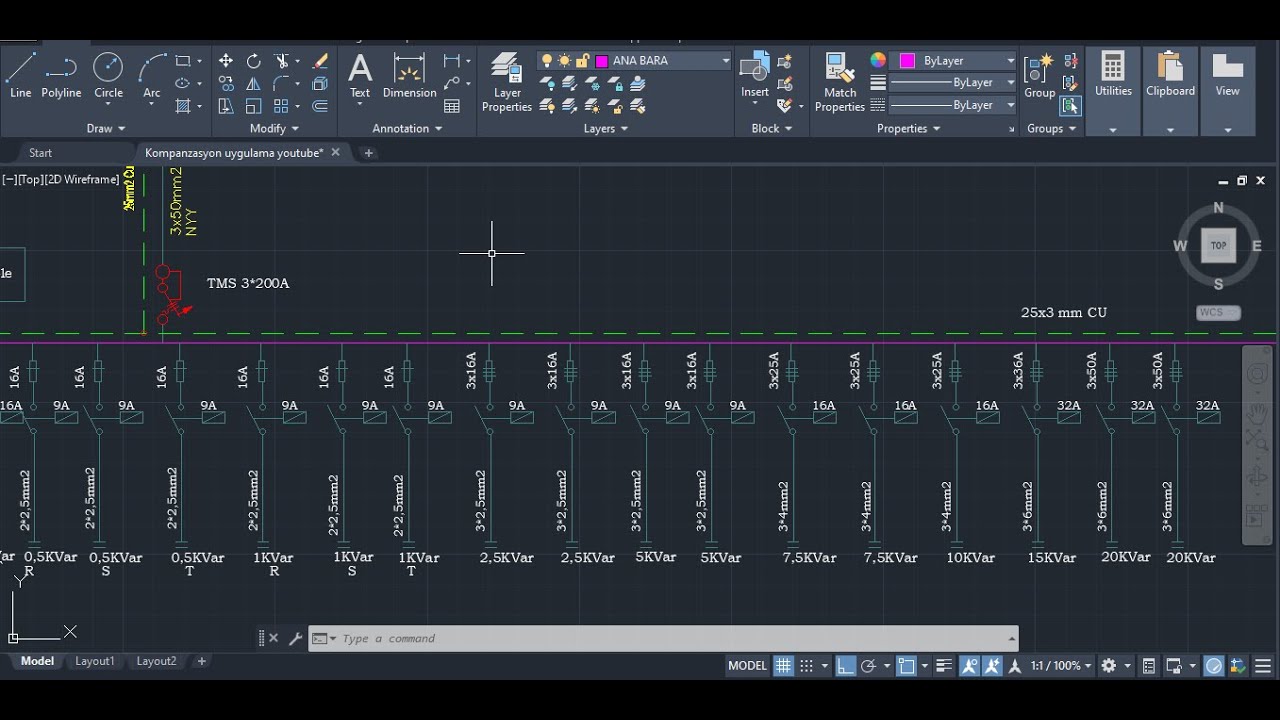
Task: Expand the Modify panel
Action: pyautogui.click(x=274, y=128)
